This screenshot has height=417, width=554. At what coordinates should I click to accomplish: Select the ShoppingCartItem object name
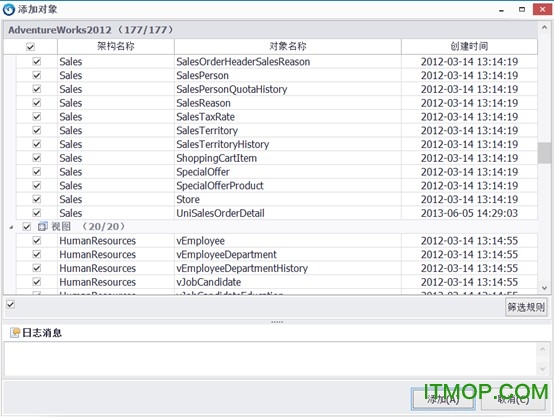pos(217,158)
